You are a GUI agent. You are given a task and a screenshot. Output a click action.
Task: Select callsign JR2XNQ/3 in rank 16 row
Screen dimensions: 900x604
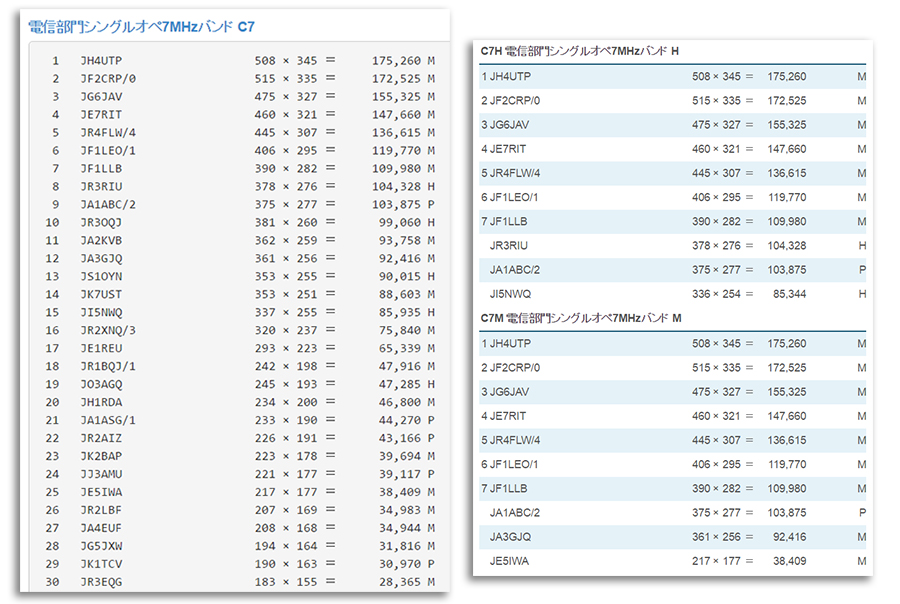108,330
